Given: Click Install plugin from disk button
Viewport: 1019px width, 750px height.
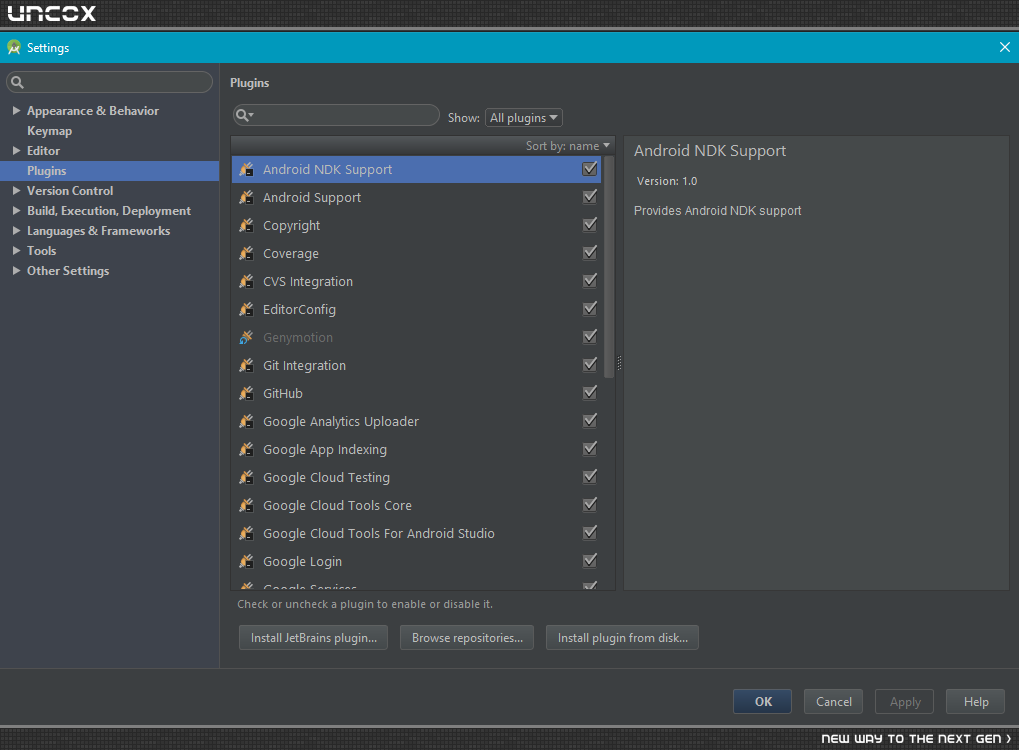Looking at the screenshot, I should [622, 638].
